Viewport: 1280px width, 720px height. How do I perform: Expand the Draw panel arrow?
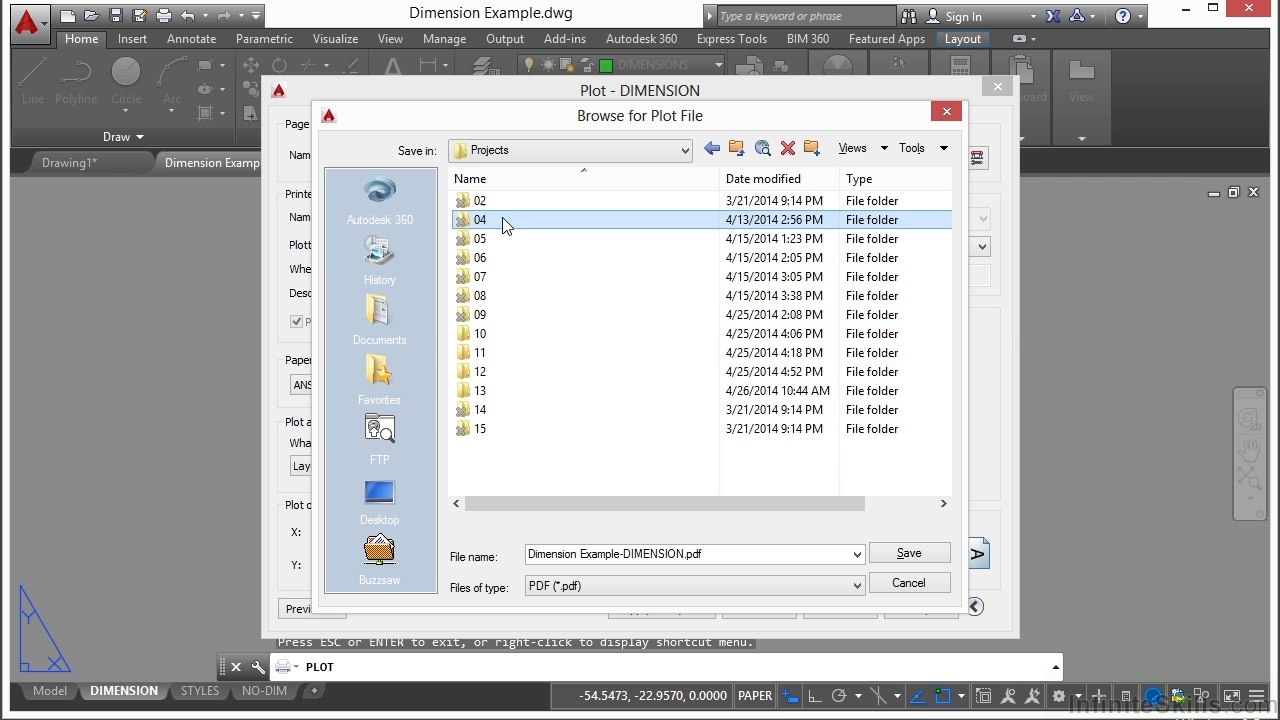(x=139, y=137)
